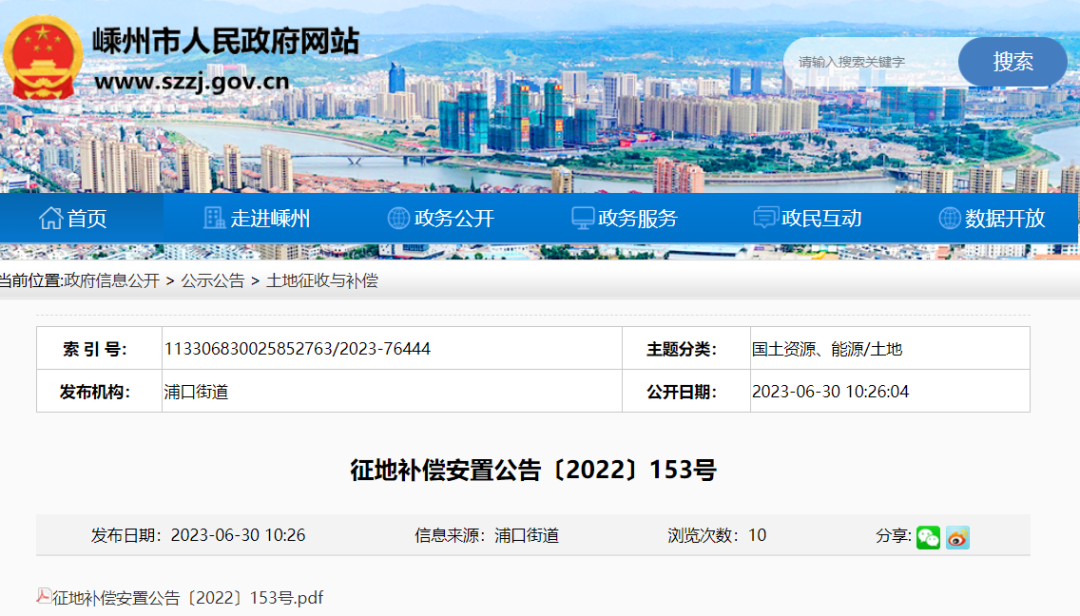This screenshot has height=616, width=1080.
Task: Open 征地补偿安置公告〔2022〕153号.pdf attachment link
Action: click(187, 598)
